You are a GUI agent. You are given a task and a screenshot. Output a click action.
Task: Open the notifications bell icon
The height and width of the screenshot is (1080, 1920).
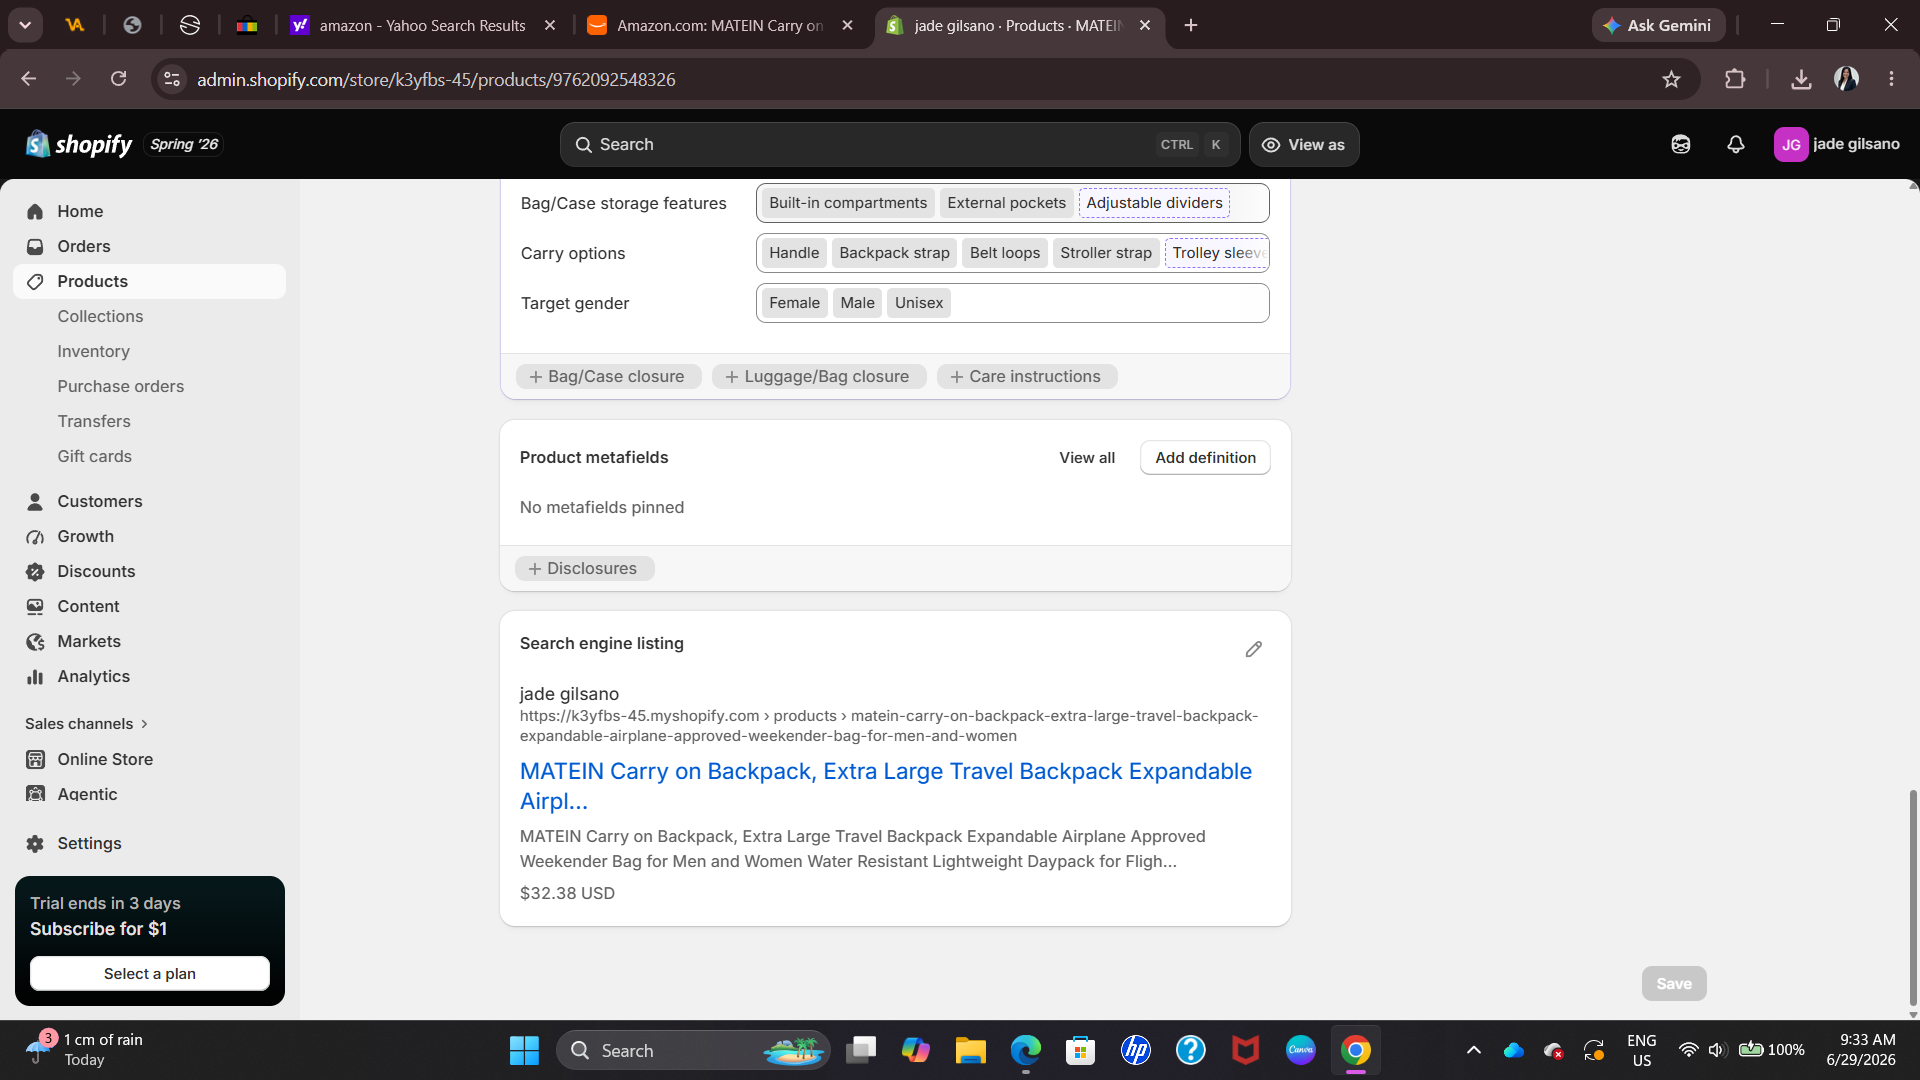[1736, 145]
